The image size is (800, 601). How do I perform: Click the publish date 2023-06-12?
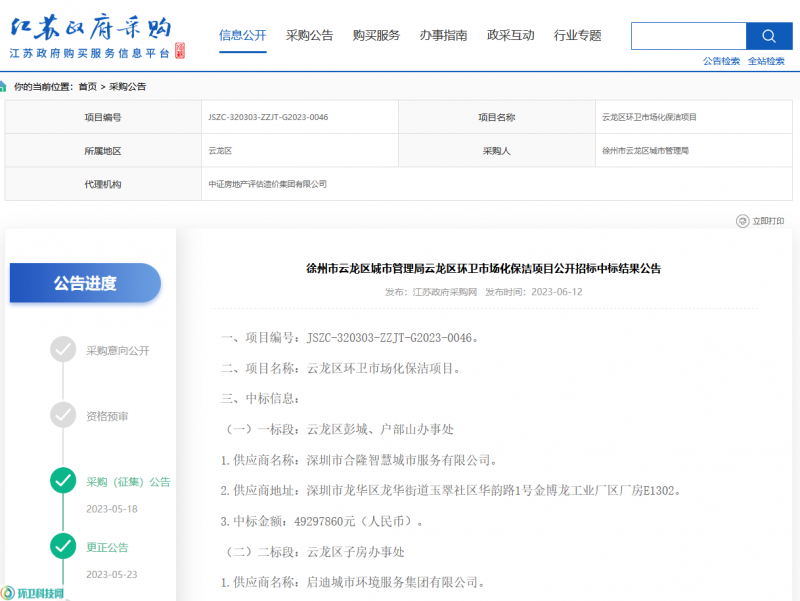[x=557, y=292]
